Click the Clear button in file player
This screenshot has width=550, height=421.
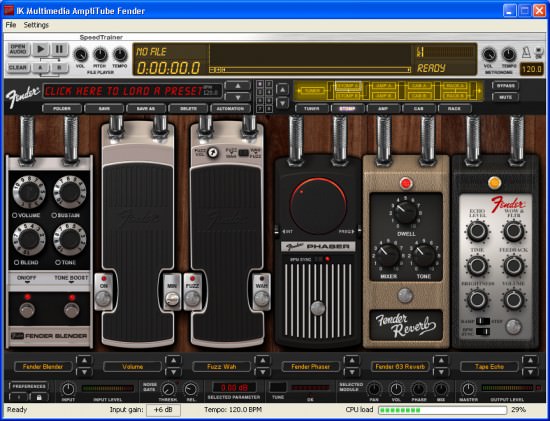click(18, 67)
